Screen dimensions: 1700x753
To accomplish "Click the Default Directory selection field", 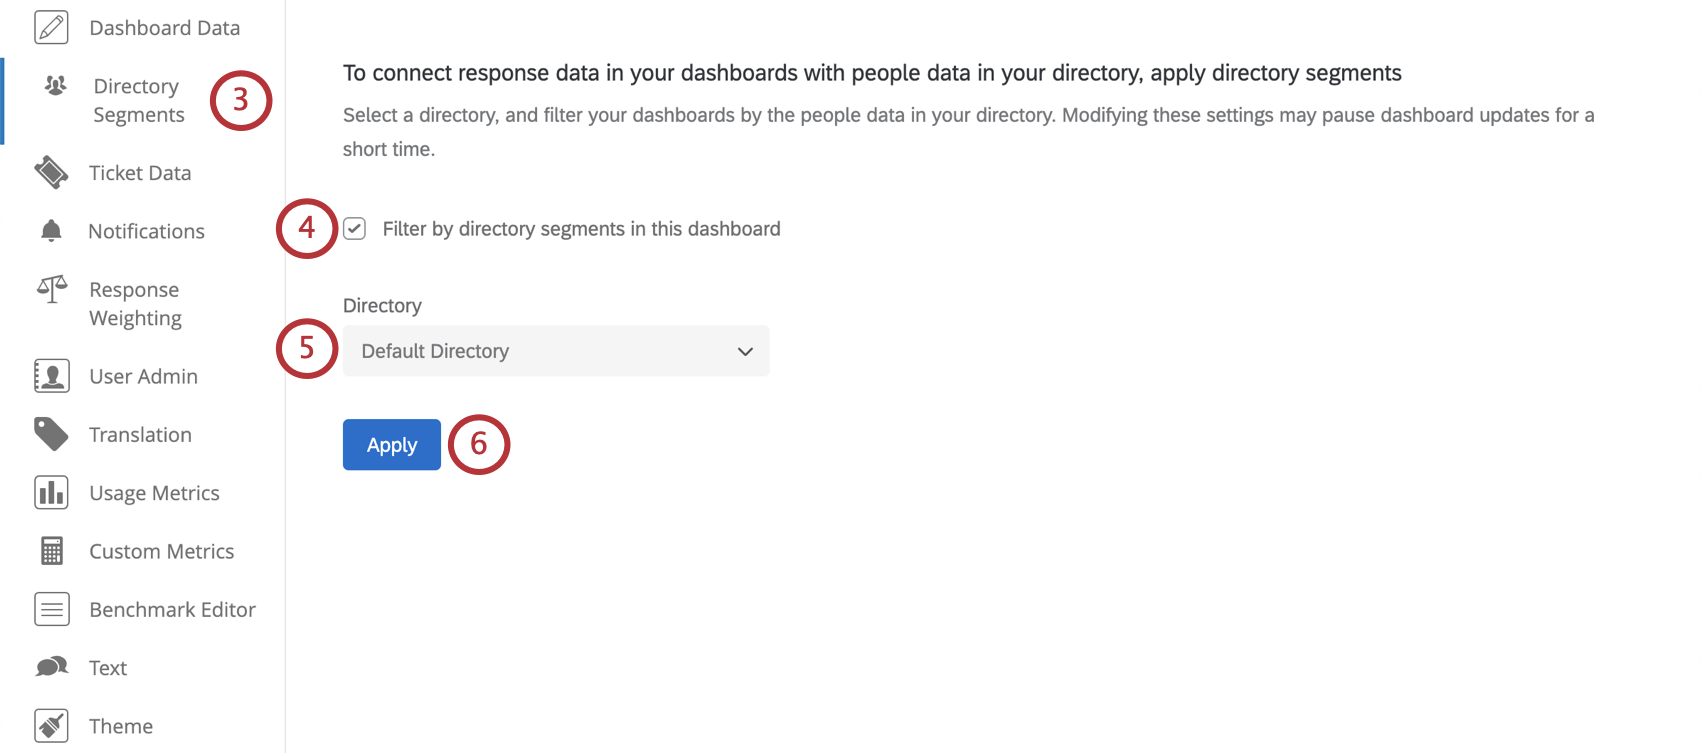I will pyautogui.click(x=500, y=351).
